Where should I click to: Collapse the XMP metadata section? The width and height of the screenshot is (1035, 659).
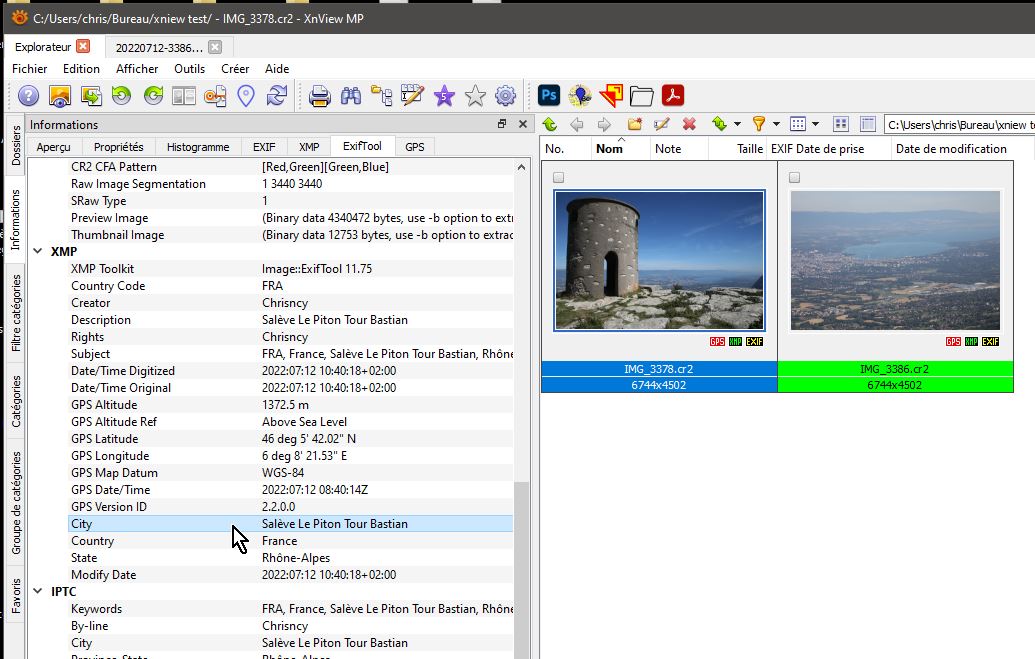click(39, 252)
